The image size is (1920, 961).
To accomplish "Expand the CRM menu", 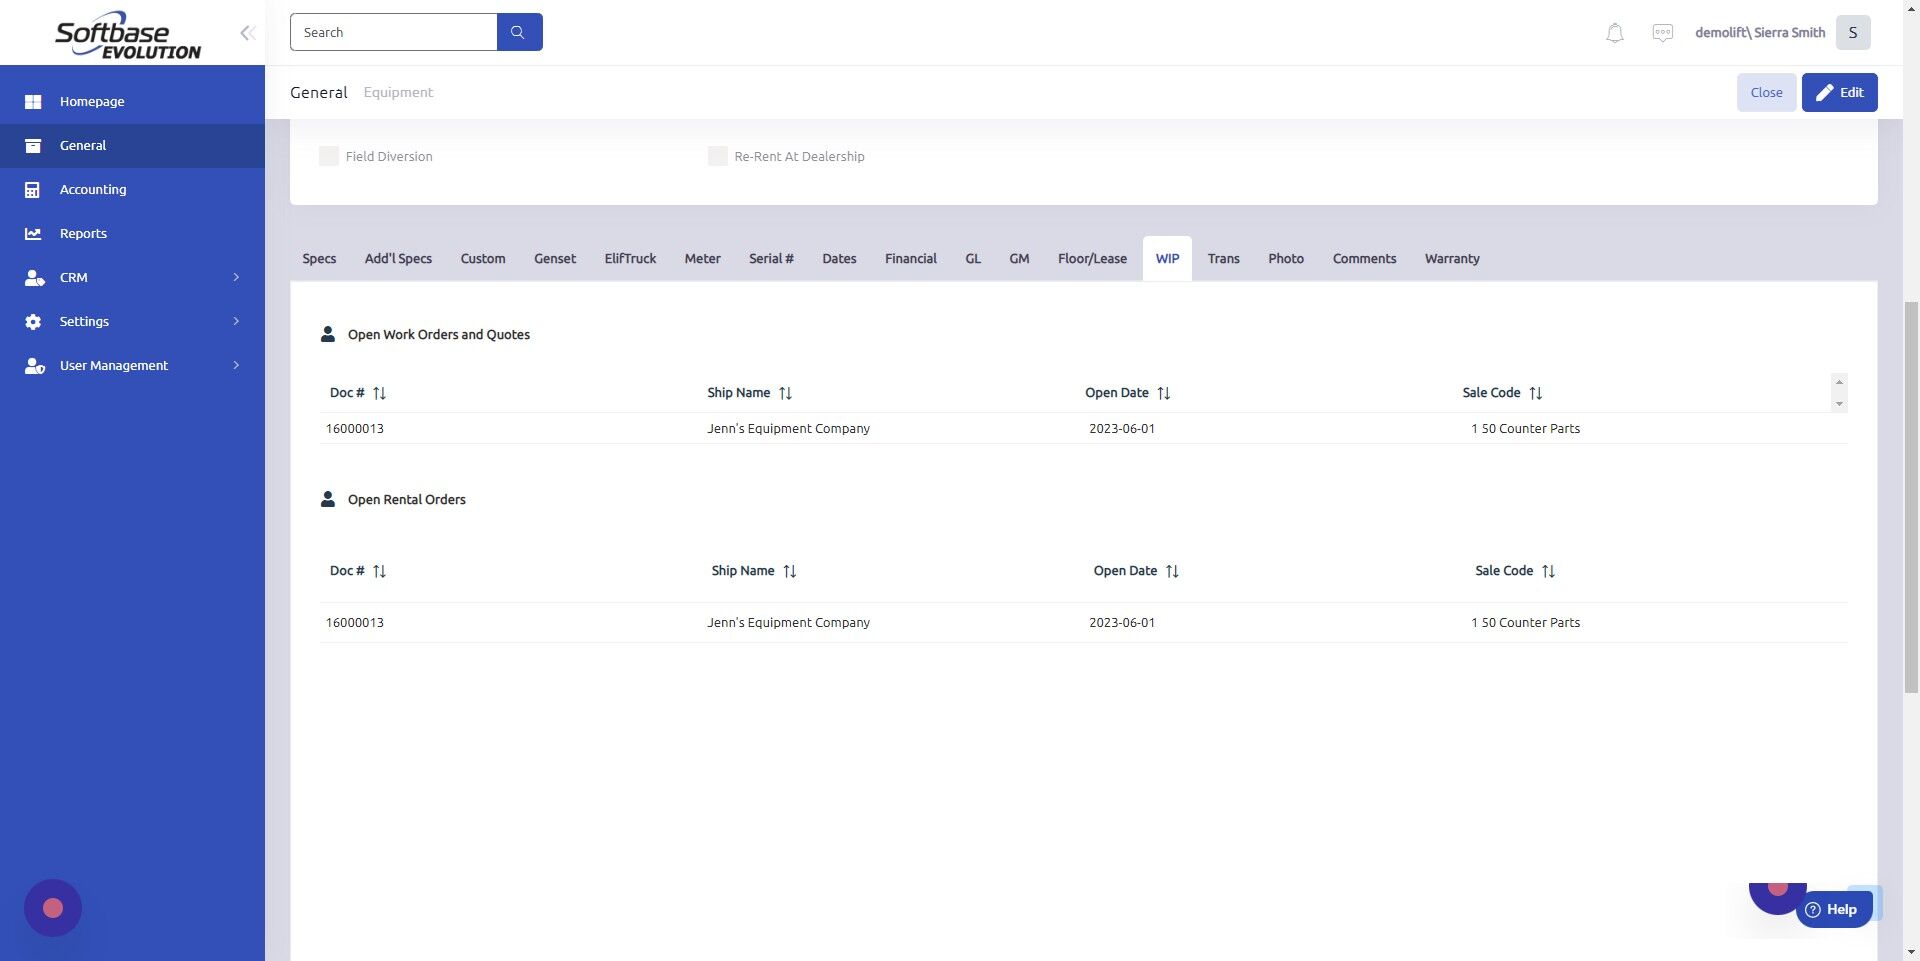I will click(74, 277).
